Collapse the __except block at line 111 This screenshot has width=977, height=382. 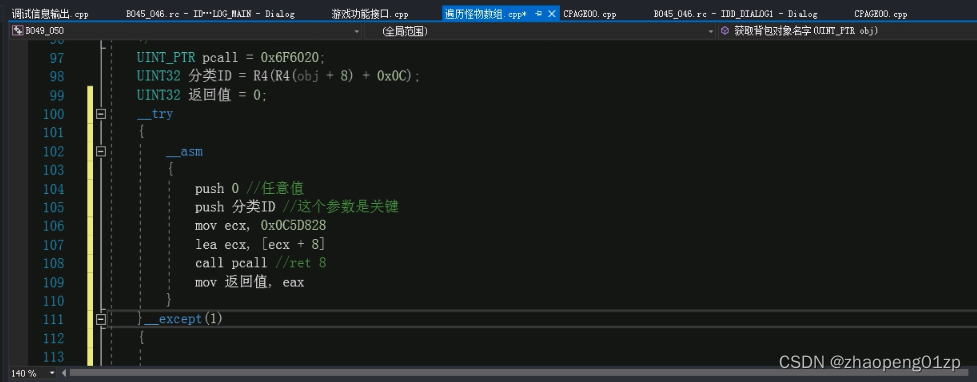tap(100, 319)
